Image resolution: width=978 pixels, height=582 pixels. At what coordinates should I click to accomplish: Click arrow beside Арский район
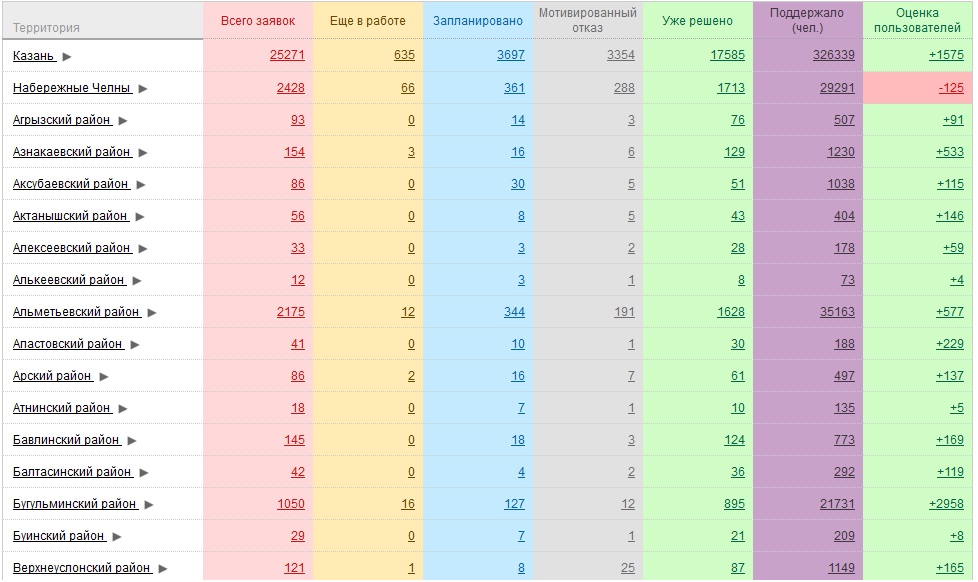[104, 377]
